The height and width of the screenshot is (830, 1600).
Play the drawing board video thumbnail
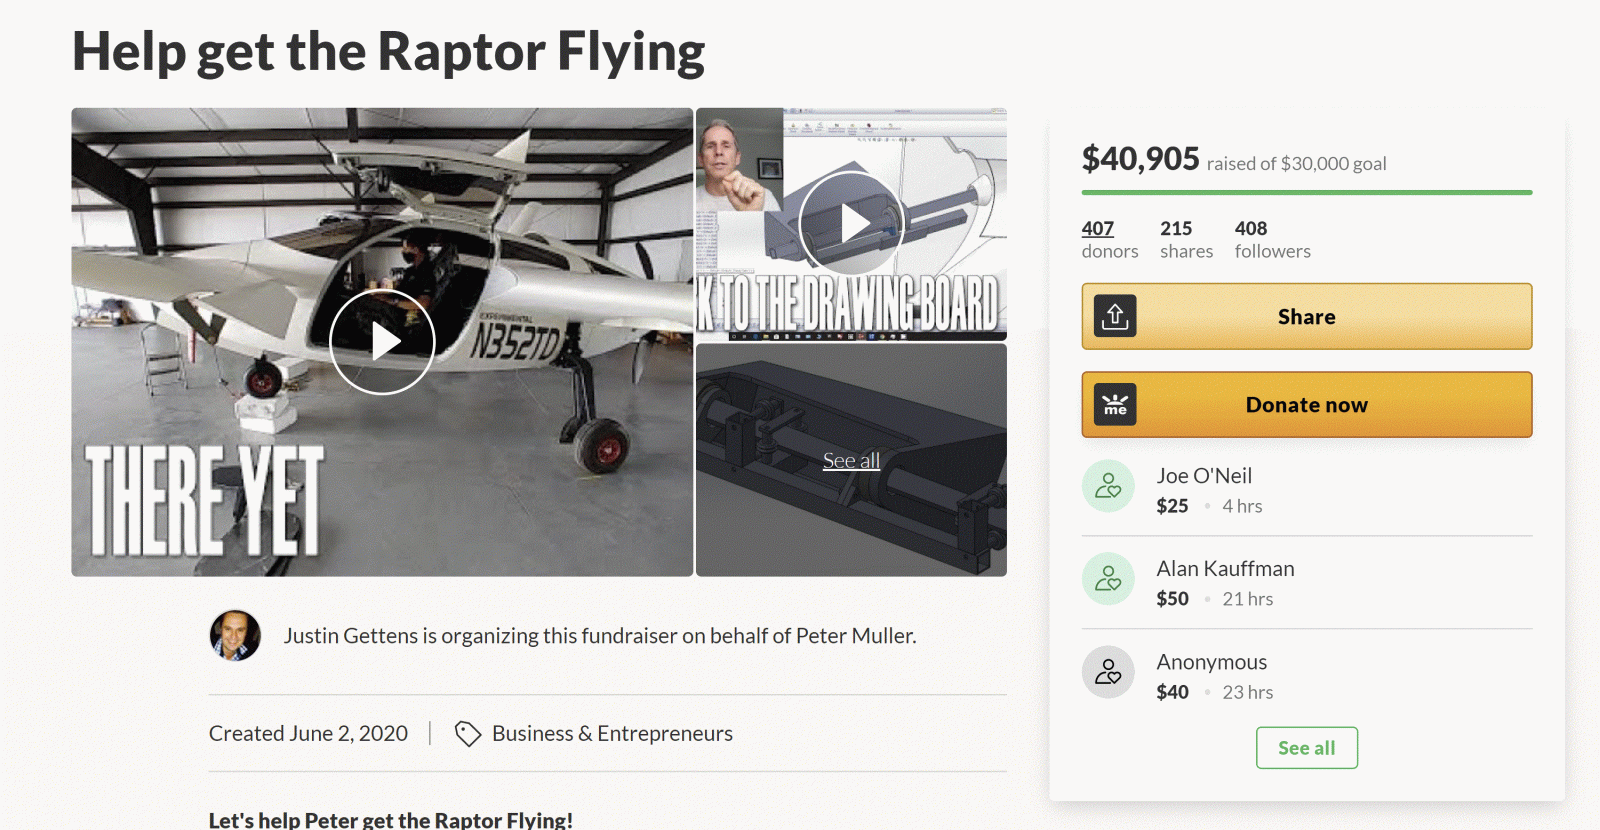[x=852, y=223]
